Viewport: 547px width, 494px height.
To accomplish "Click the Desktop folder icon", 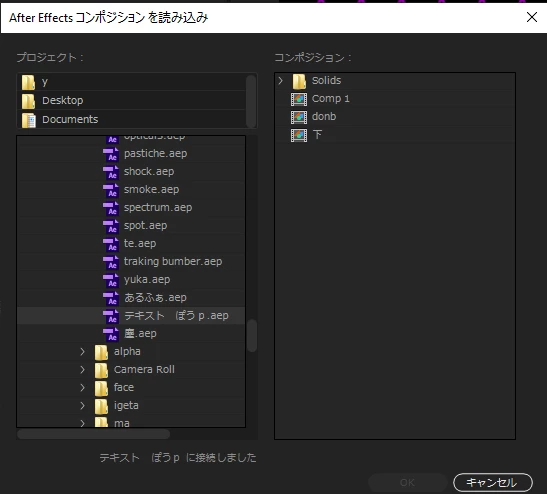I will point(28,101).
